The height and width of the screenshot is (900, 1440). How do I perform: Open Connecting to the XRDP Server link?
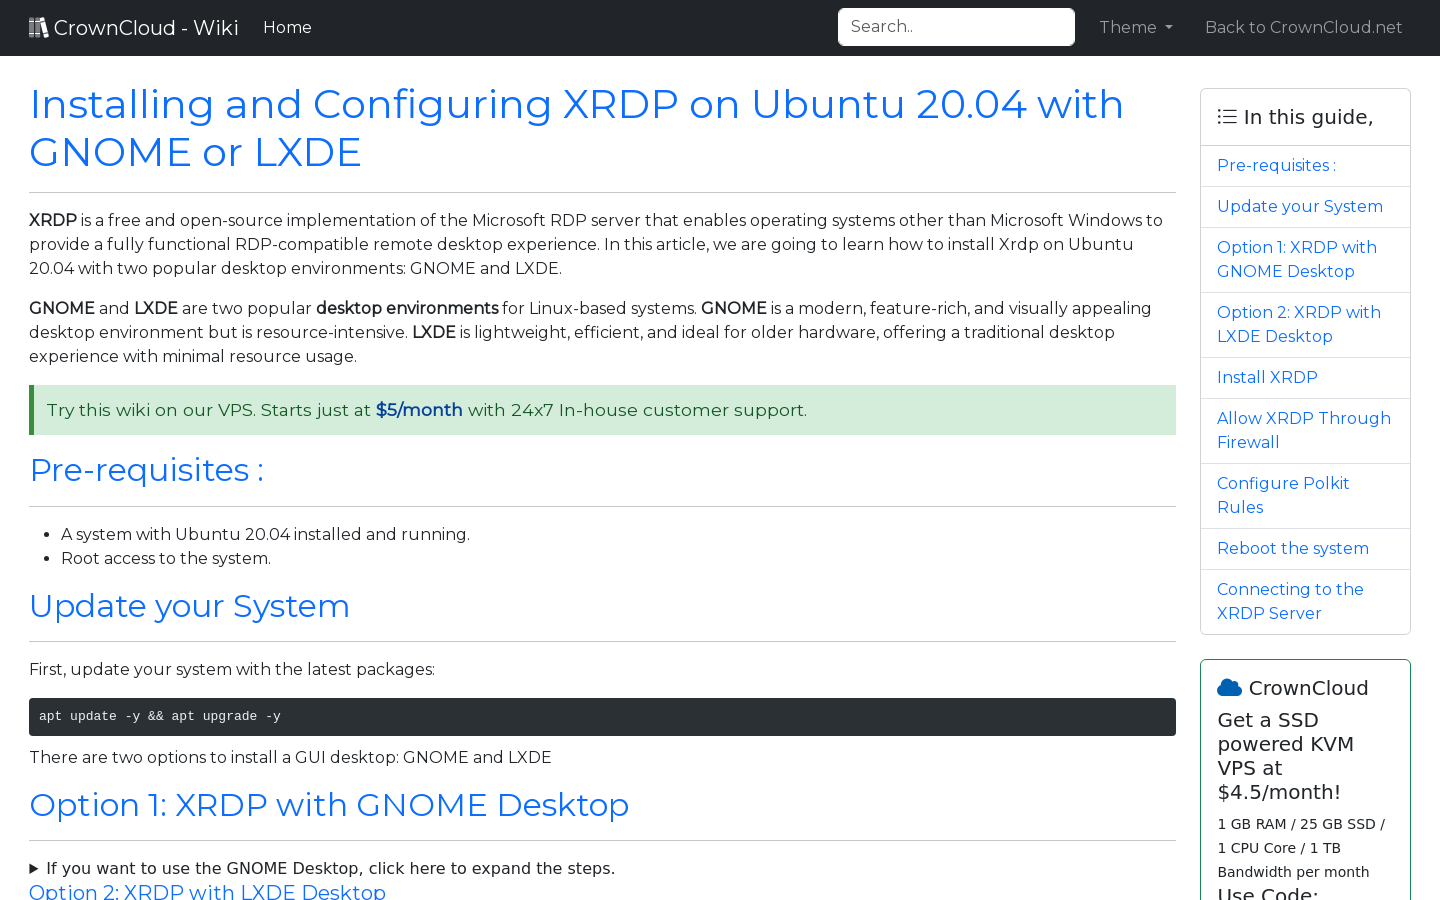tap(1289, 601)
